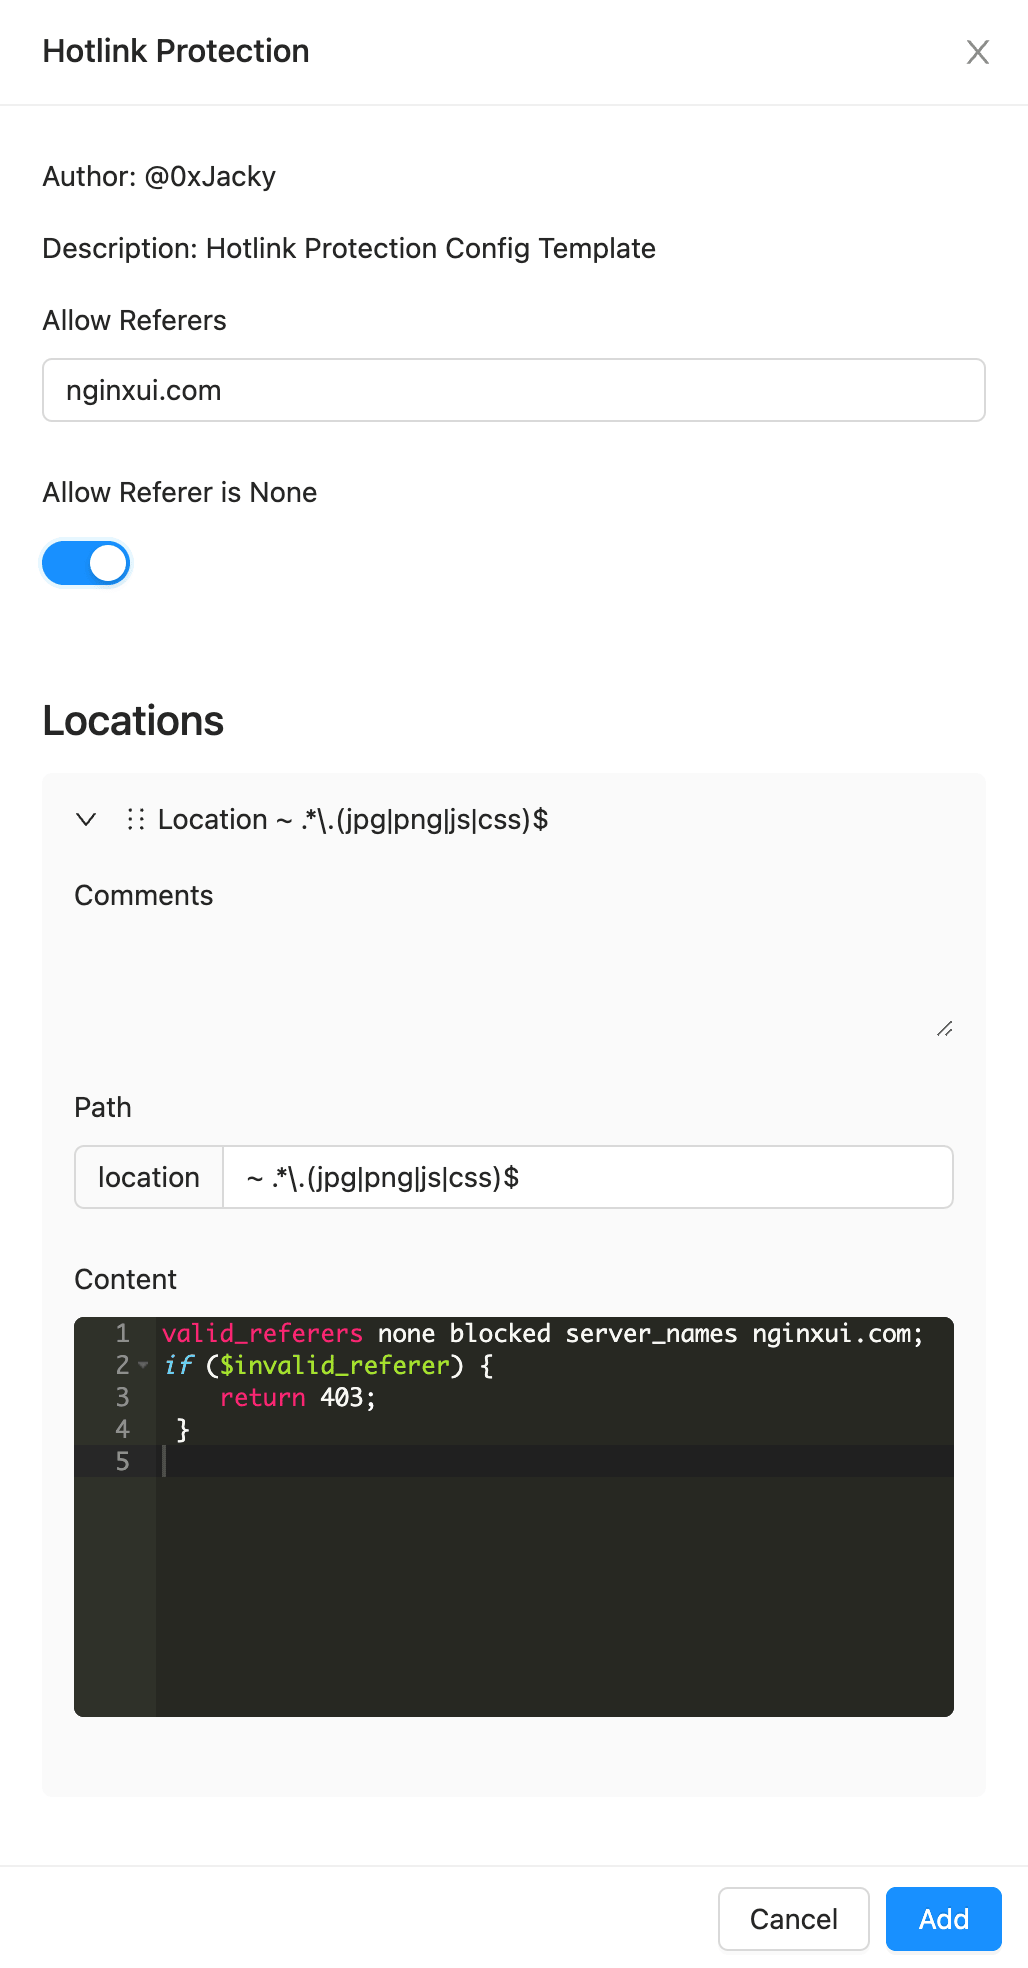This screenshot has height=1968, width=1028.
Task: Click the drag handle beside Location
Action: 135,820
